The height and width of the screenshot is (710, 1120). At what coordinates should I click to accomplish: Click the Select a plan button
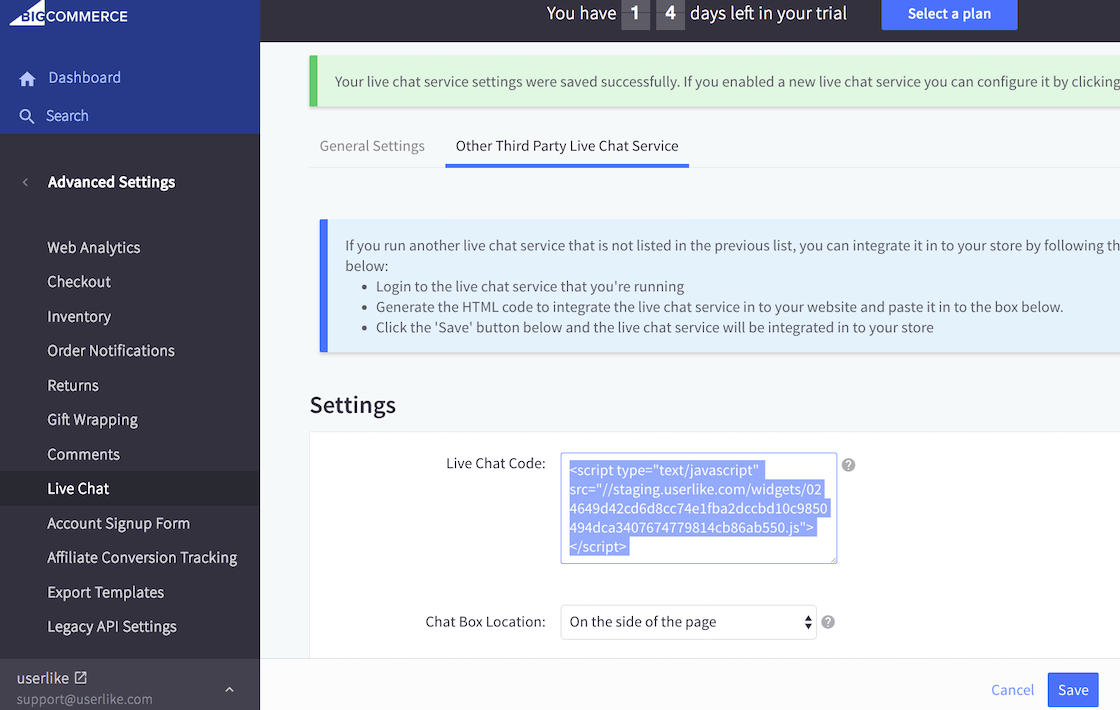tap(949, 14)
